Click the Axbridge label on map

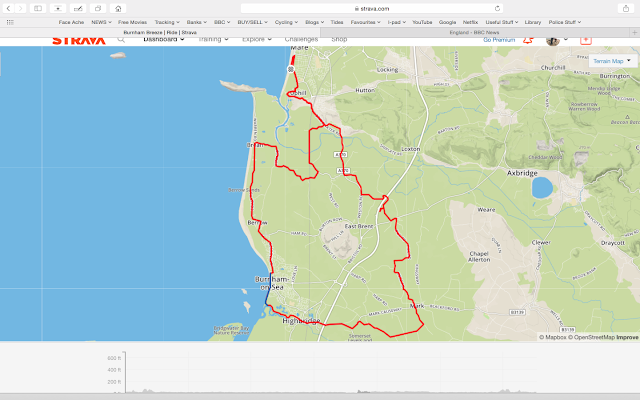click(x=522, y=173)
